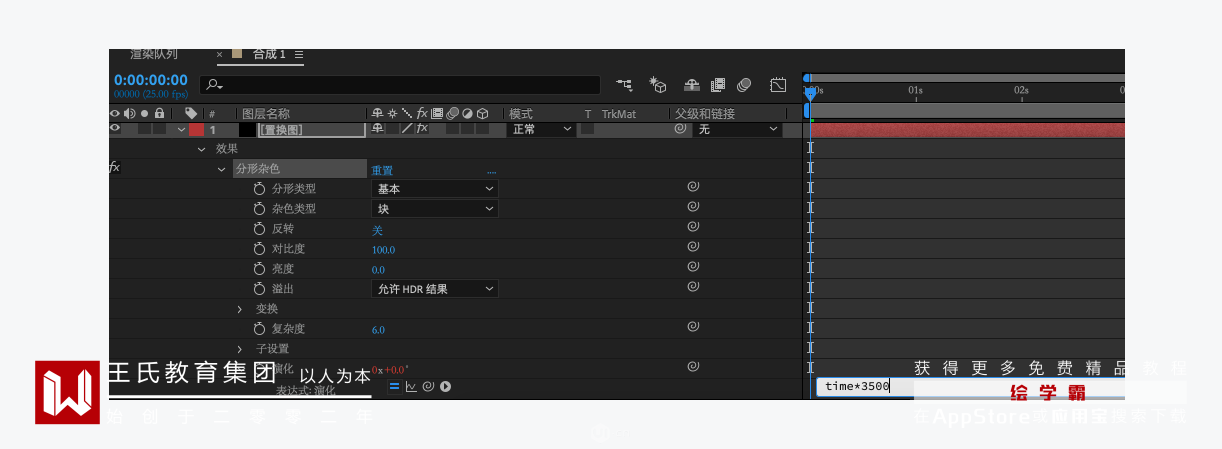Click stopwatch for 杂色类型 property
Screen dimensions: 1222x449
pos(259,208)
